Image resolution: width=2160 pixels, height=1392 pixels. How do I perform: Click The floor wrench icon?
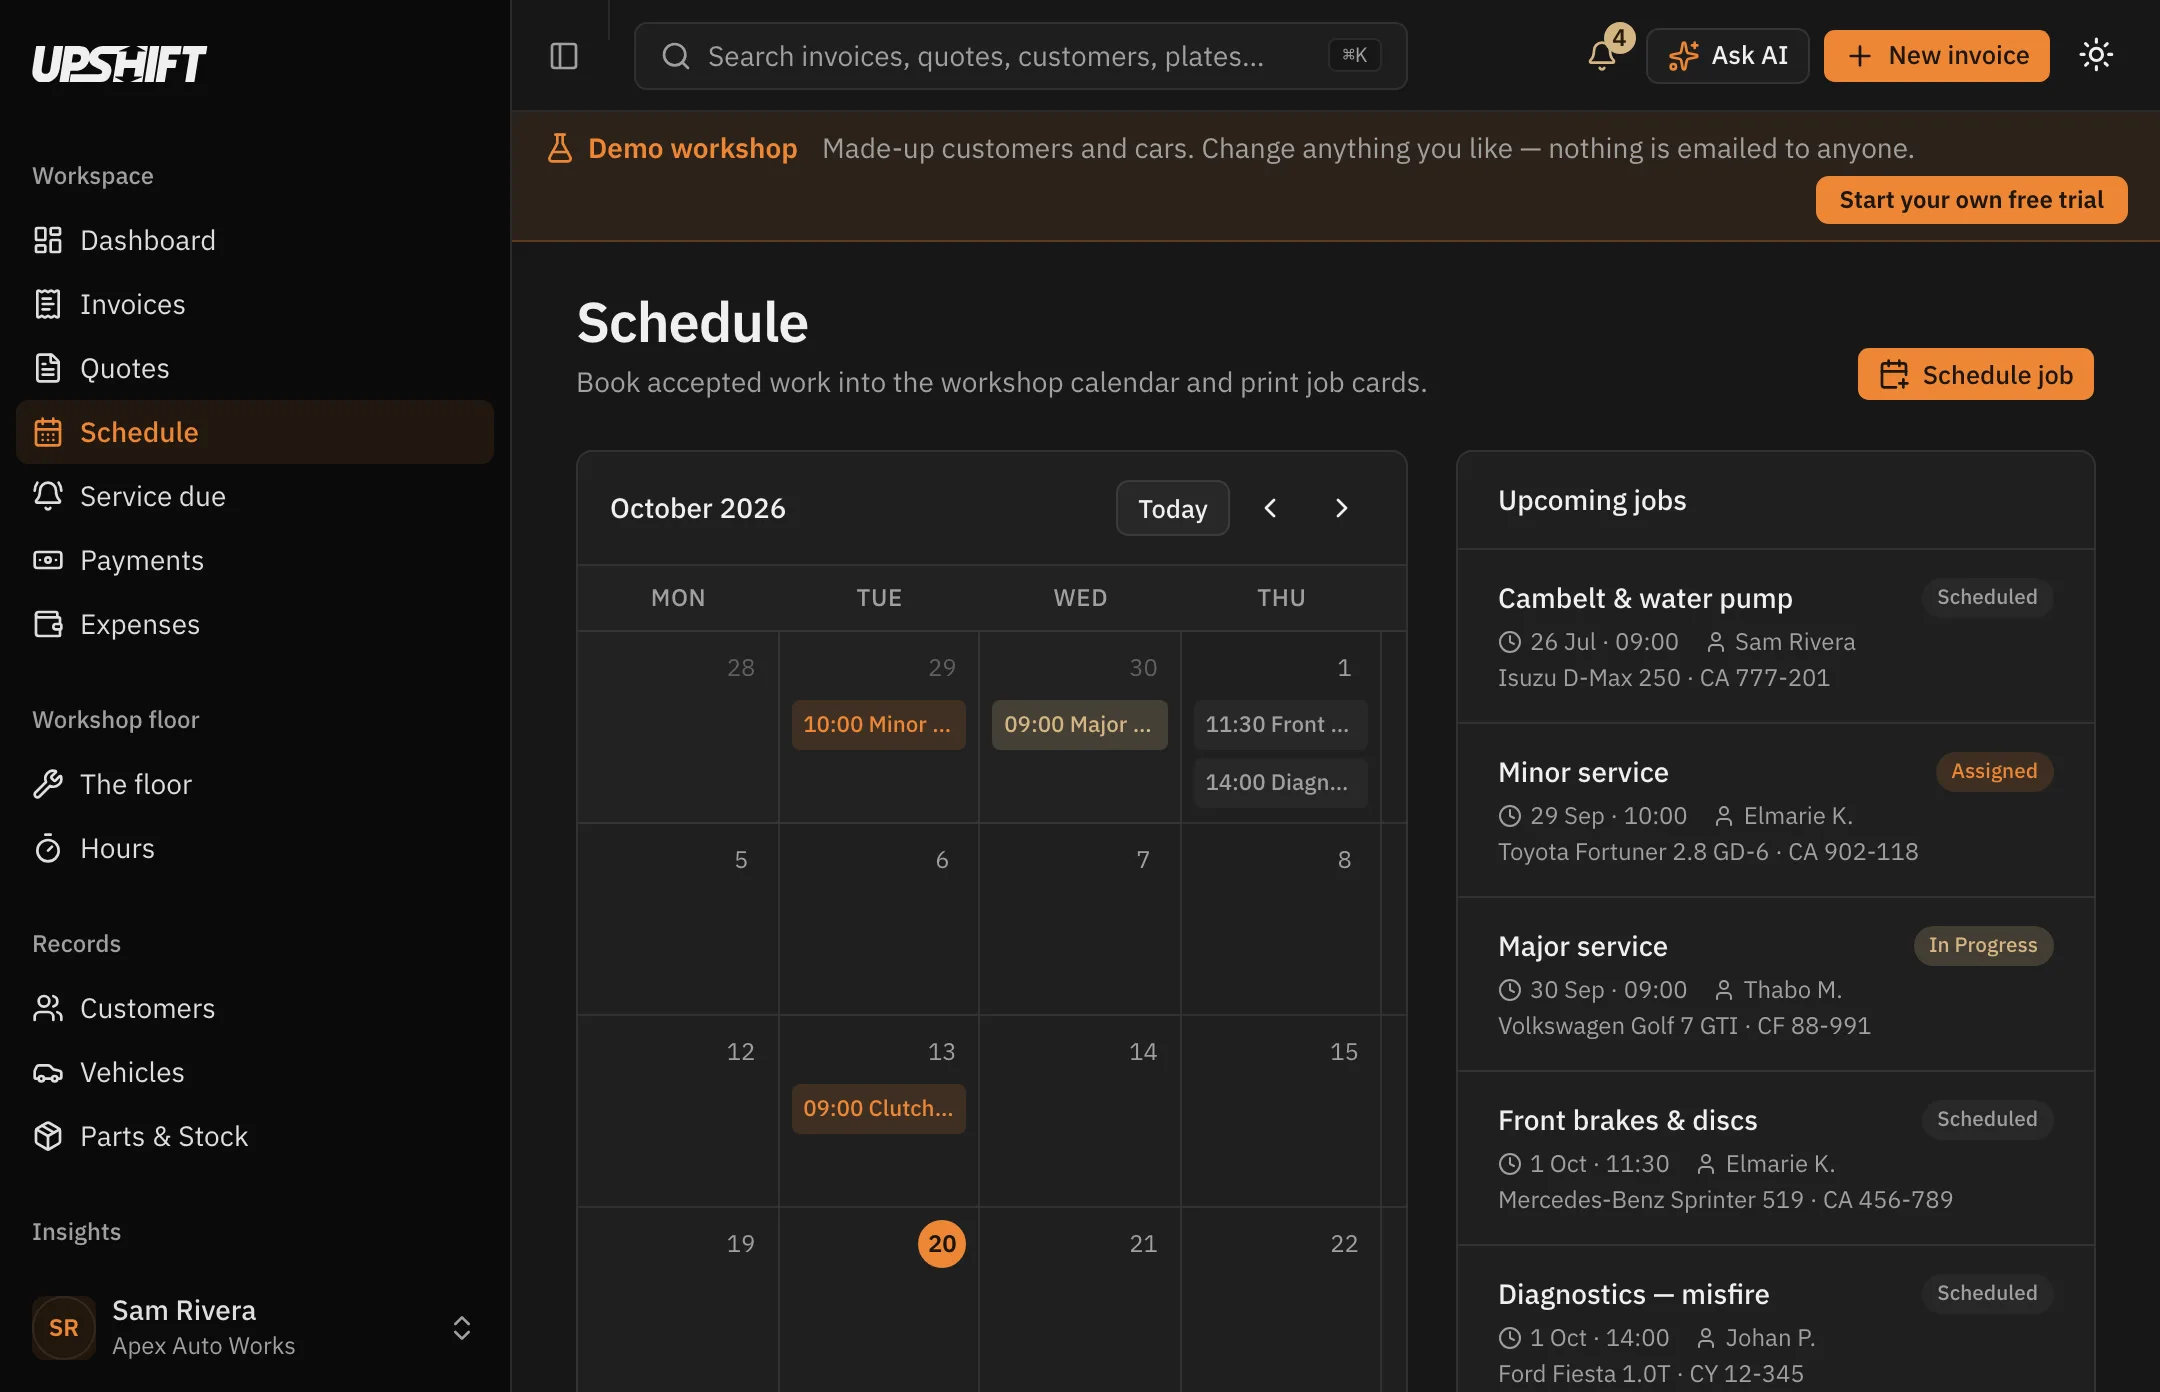pyautogui.click(x=48, y=784)
